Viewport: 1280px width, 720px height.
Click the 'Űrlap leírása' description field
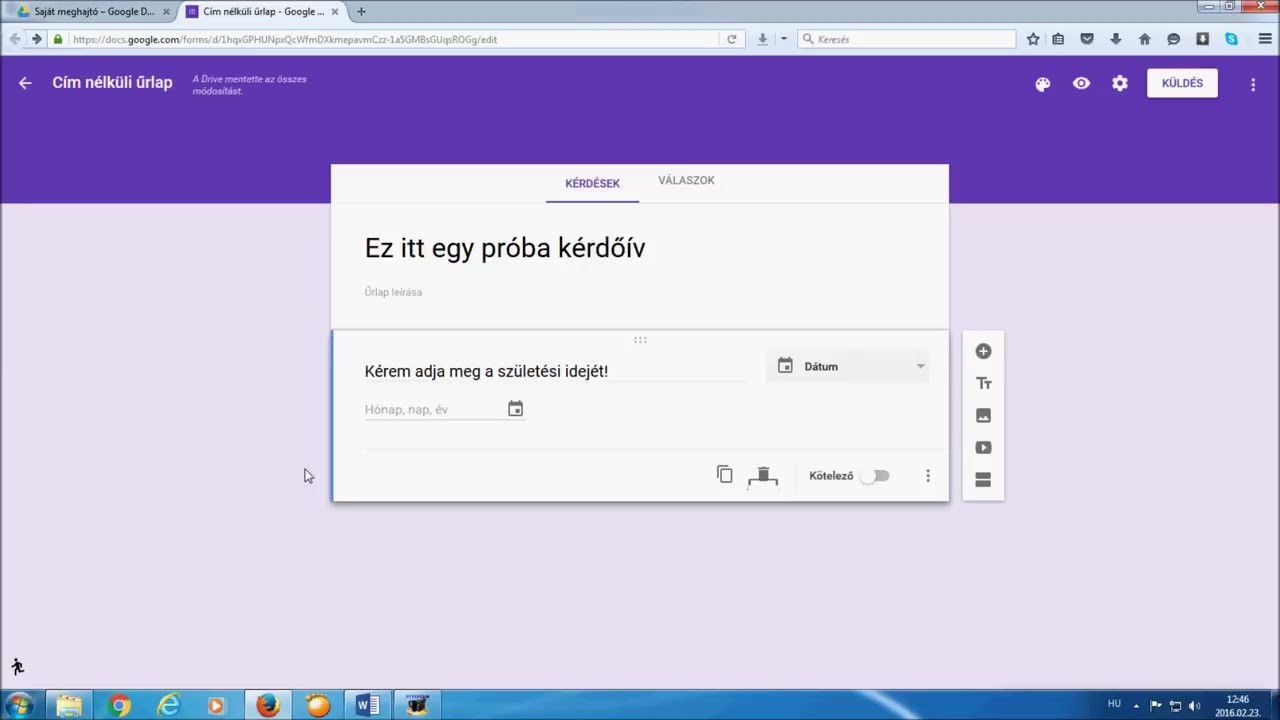(x=393, y=292)
